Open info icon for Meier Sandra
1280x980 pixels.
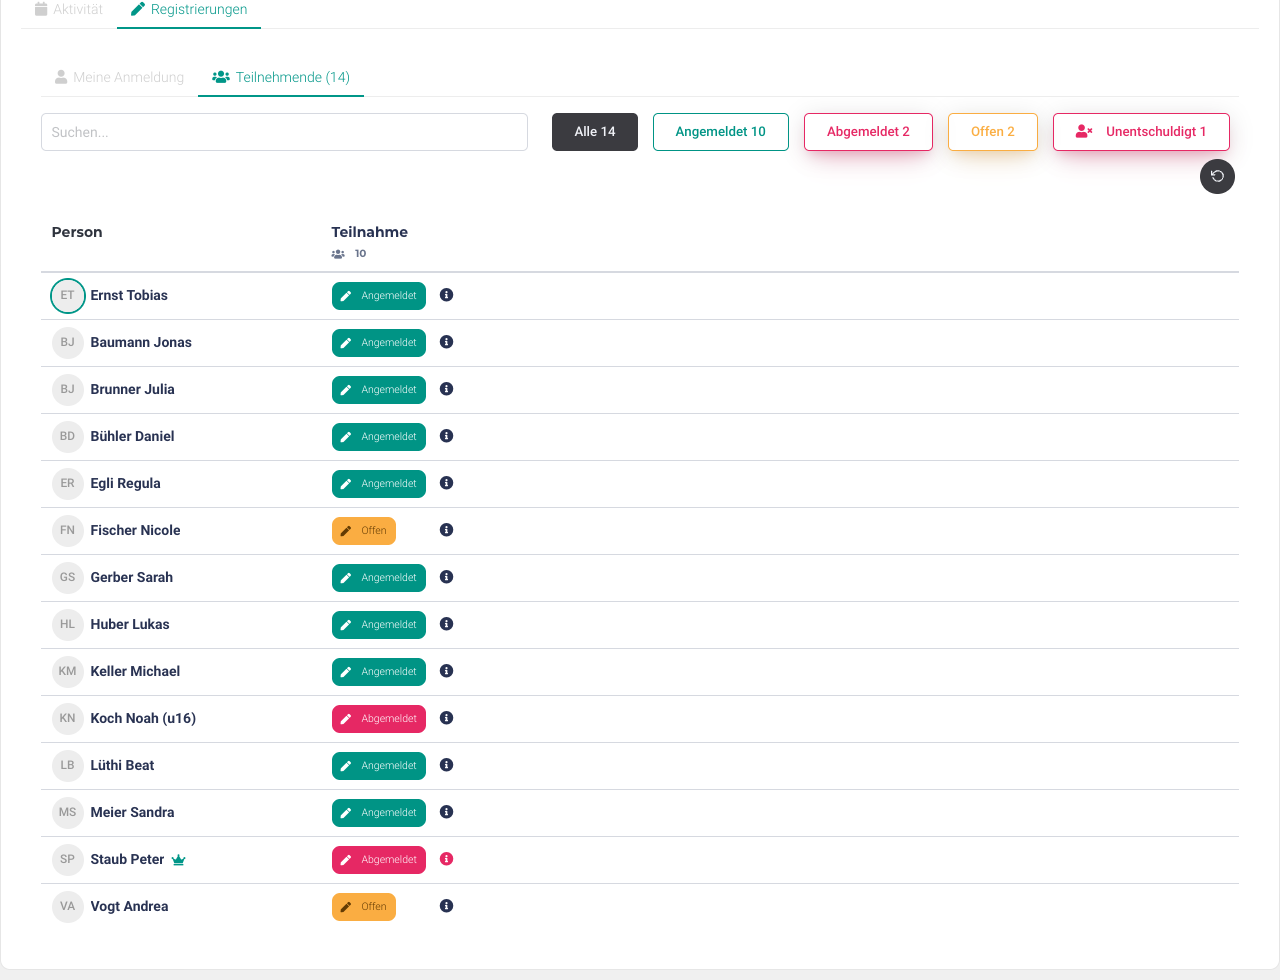[447, 812]
